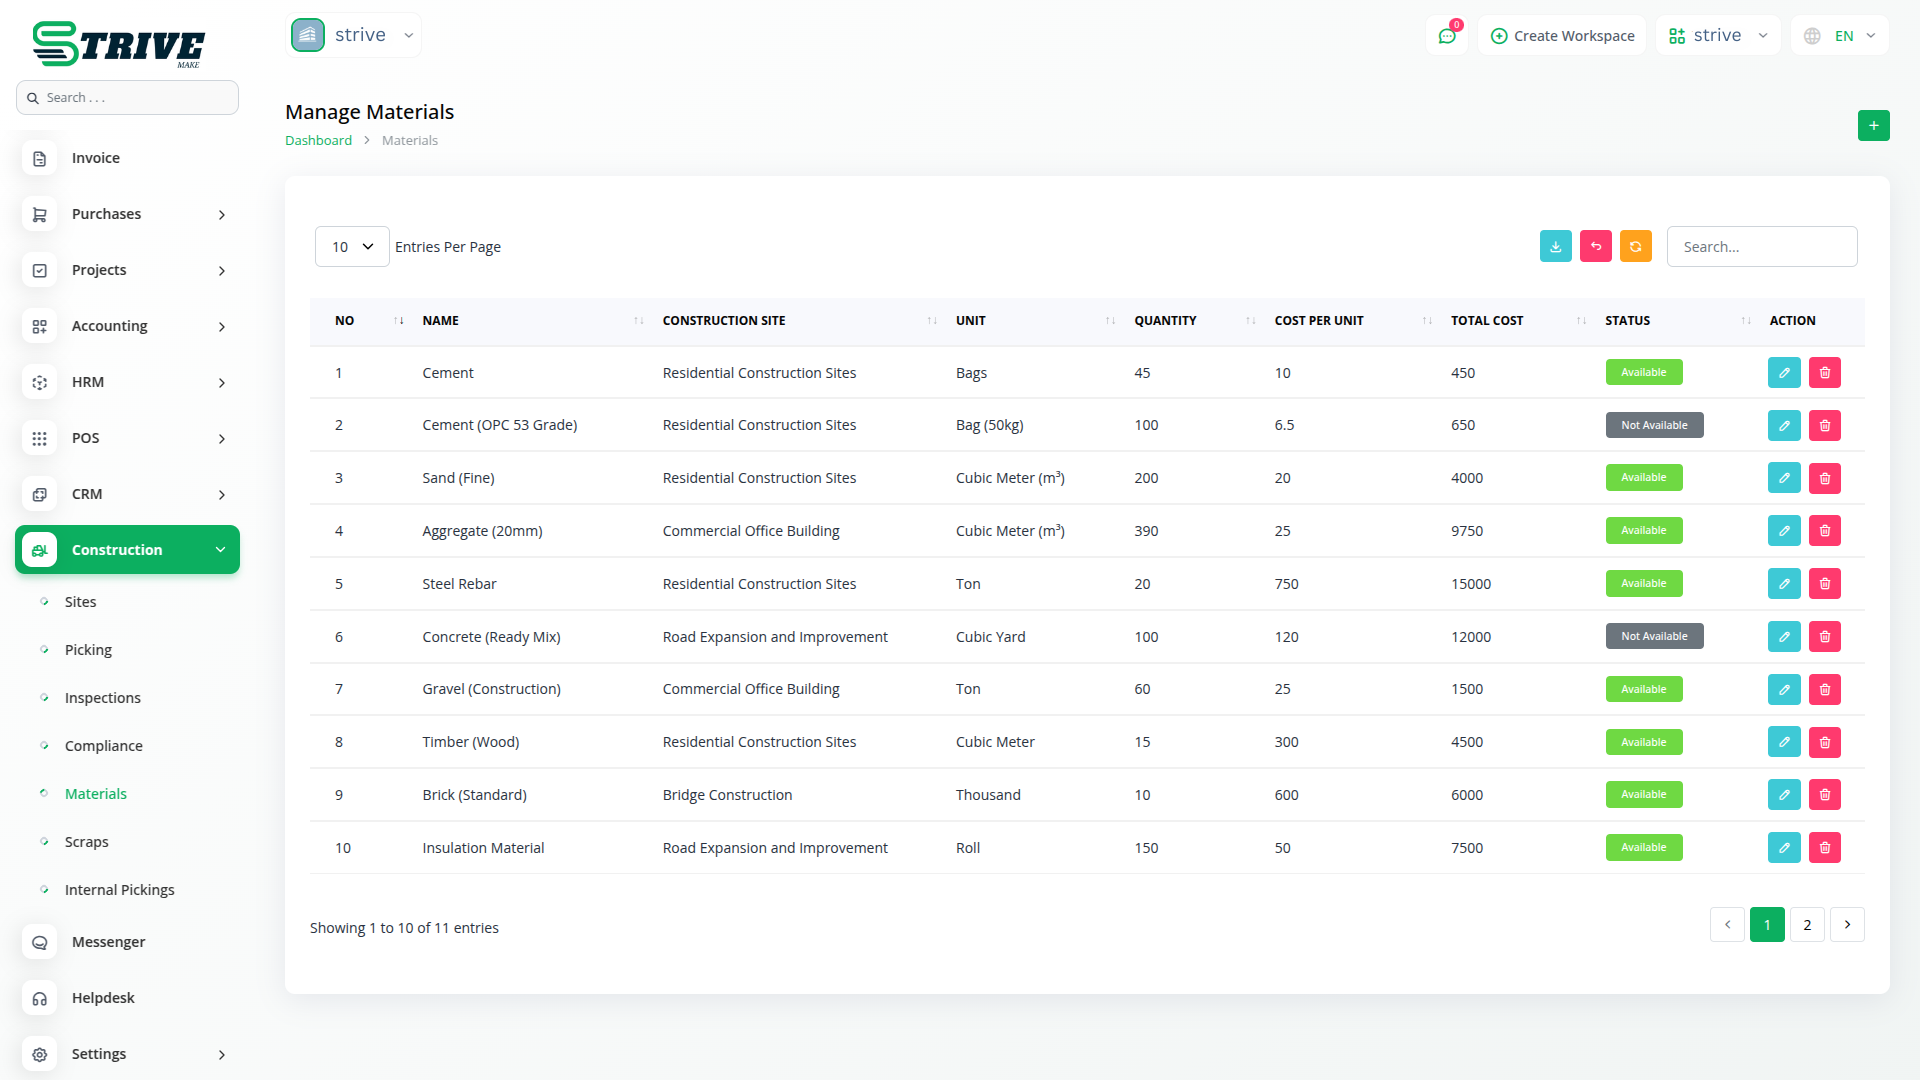Select Inspections in Construction submenu
Image resolution: width=1920 pixels, height=1080 pixels.
click(x=103, y=698)
